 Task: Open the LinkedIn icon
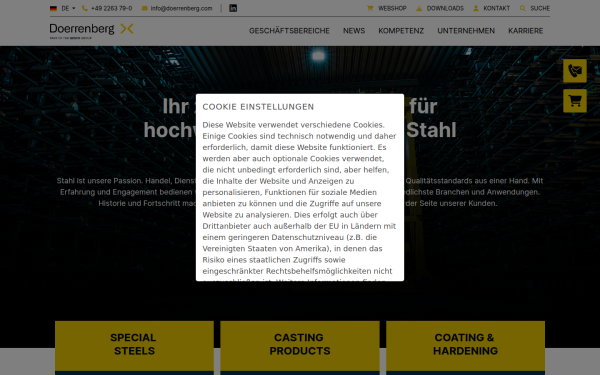coord(233,8)
